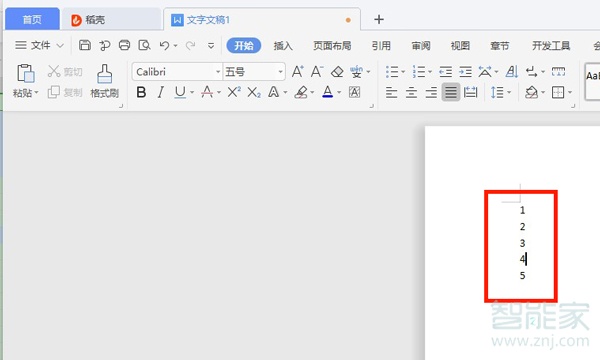Open paragraph dialog launcher corner arrow
The width and height of the screenshot is (600, 360).
coord(573,106)
